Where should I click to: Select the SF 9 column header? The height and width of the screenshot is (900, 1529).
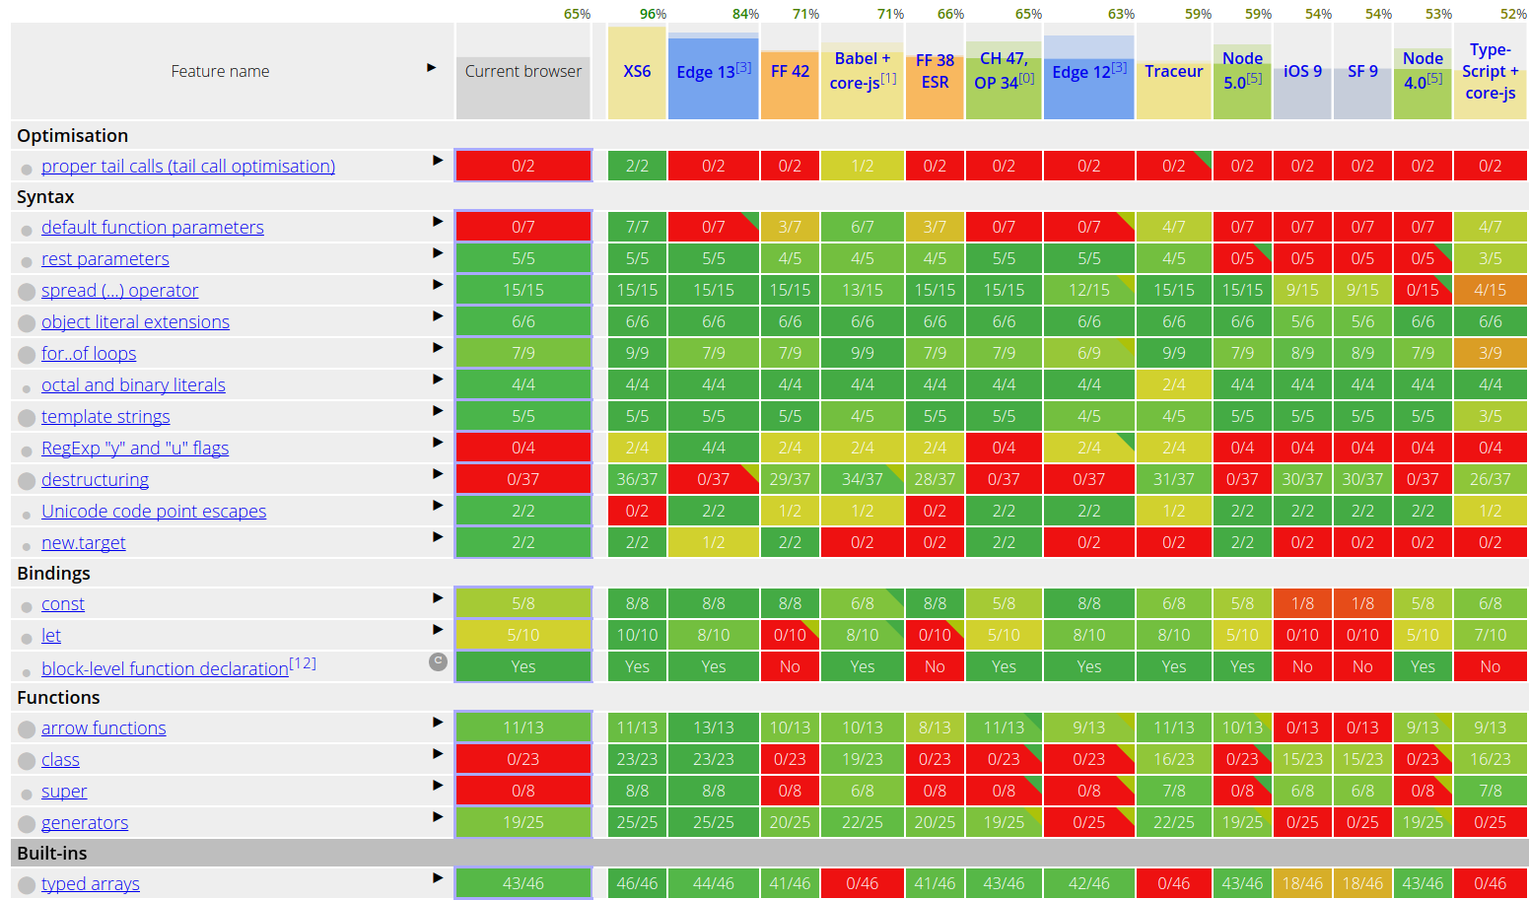(x=1363, y=72)
